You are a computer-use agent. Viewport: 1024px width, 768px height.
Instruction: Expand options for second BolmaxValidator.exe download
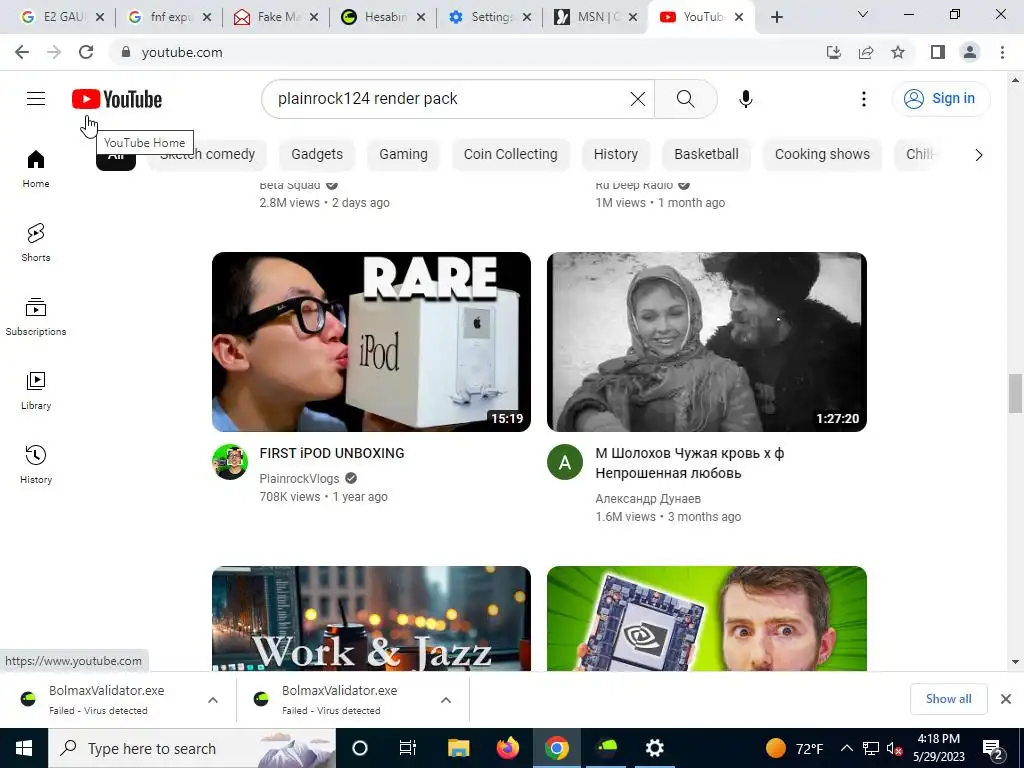point(446,700)
